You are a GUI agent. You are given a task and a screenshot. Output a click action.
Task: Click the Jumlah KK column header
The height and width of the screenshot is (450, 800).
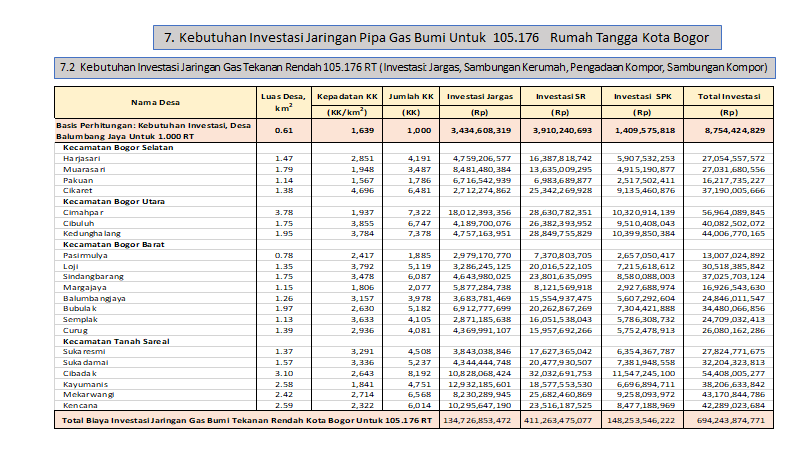pyautogui.click(x=411, y=96)
